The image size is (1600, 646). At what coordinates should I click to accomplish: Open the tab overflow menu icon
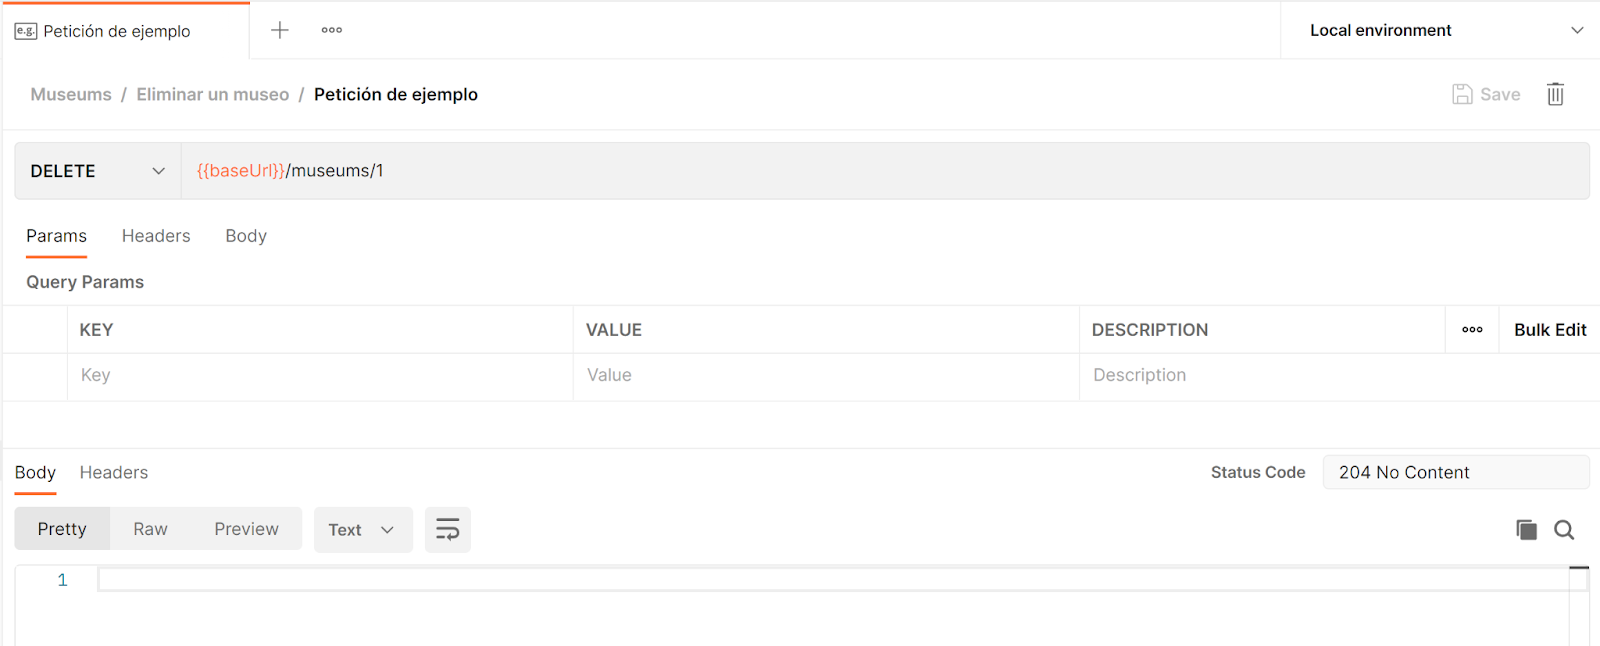pos(331,29)
